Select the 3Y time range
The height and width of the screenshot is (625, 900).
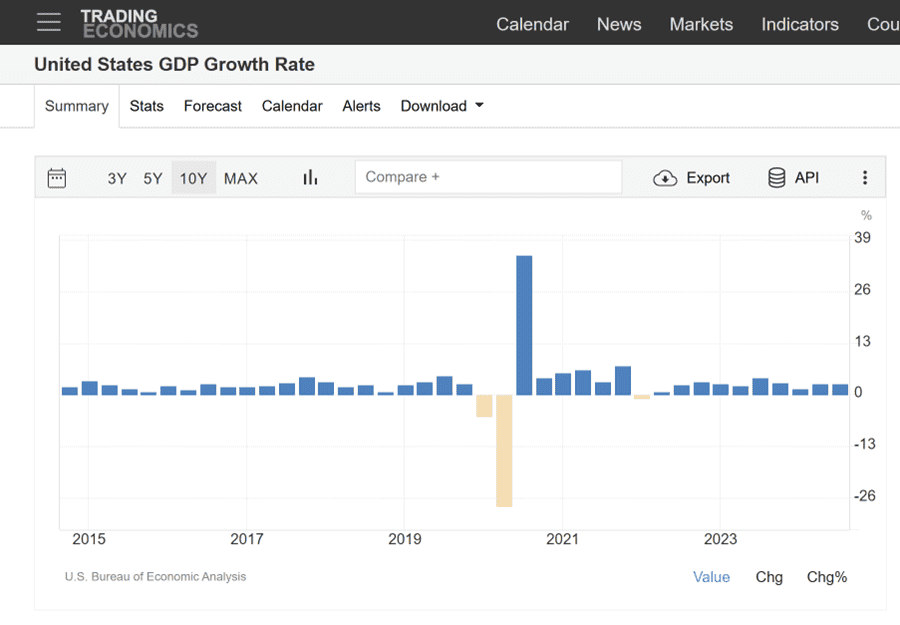click(117, 178)
